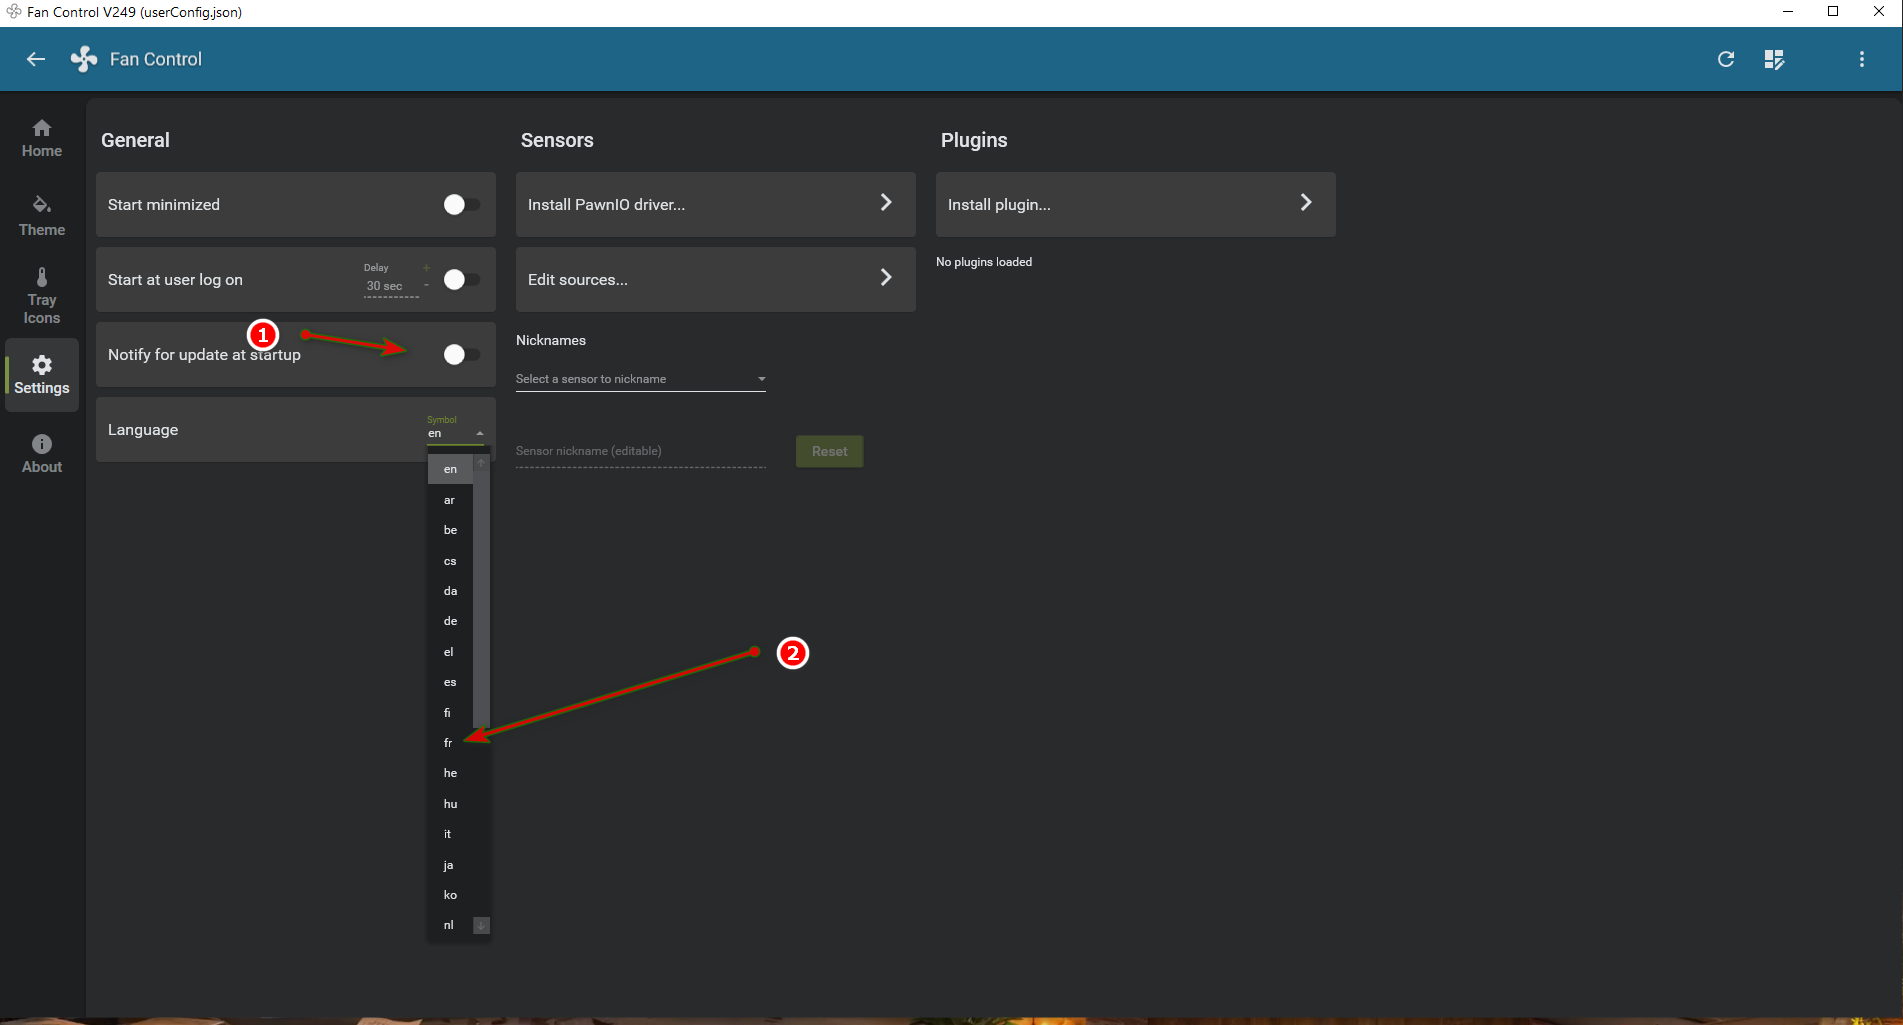Screen dimensions: 1903x1025
Task: Toggle the Start minimized switch
Action: click(x=460, y=204)
